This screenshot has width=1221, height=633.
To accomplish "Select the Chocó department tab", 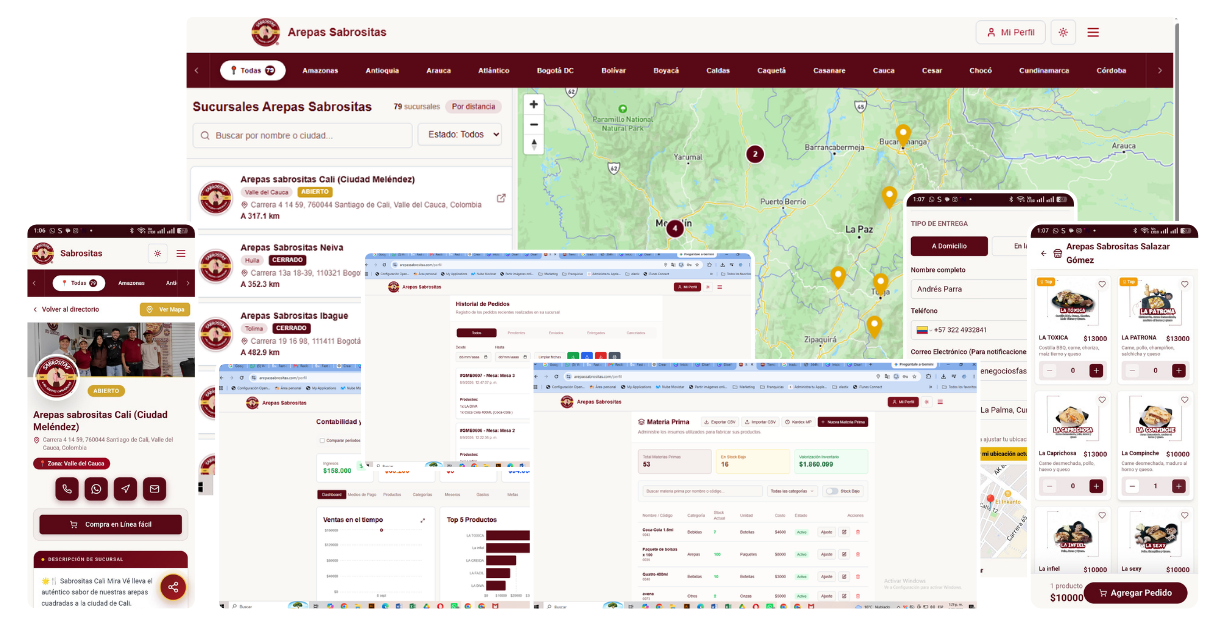I will coord(981,70).
